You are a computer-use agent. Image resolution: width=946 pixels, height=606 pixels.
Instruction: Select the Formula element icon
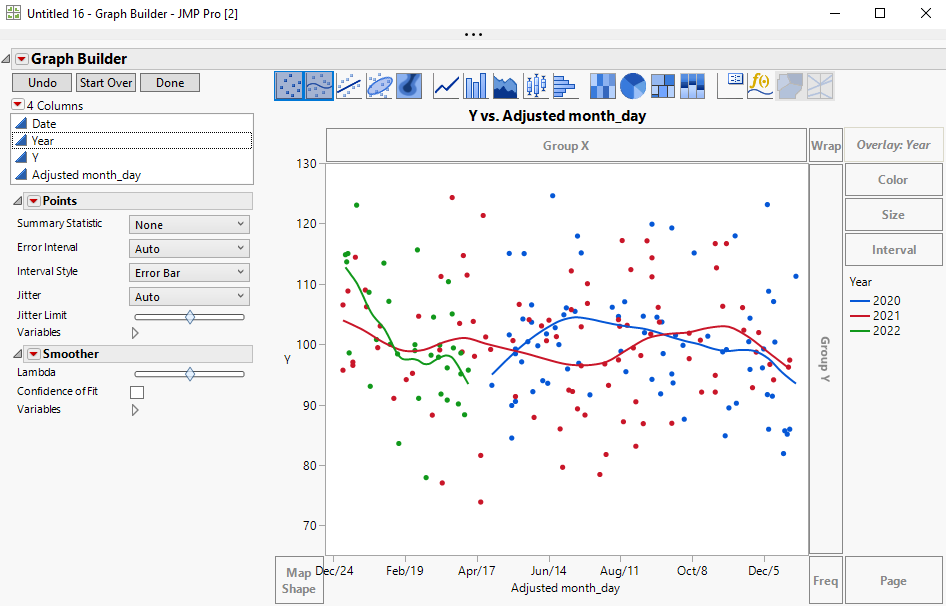[760, 86]
